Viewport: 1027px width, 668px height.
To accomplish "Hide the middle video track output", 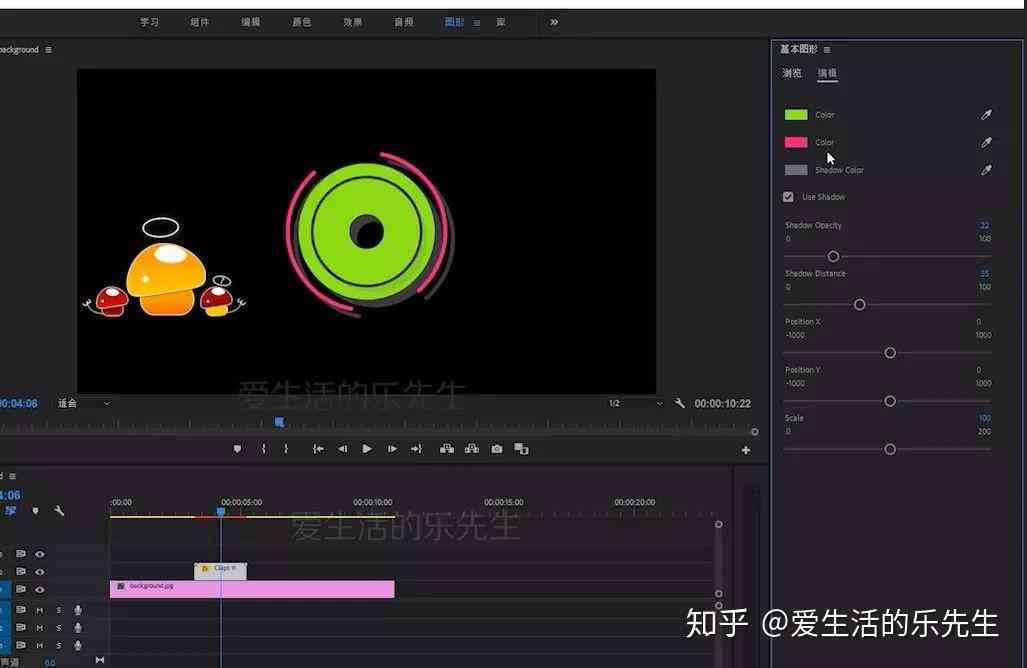I will [x=40, y=572].
